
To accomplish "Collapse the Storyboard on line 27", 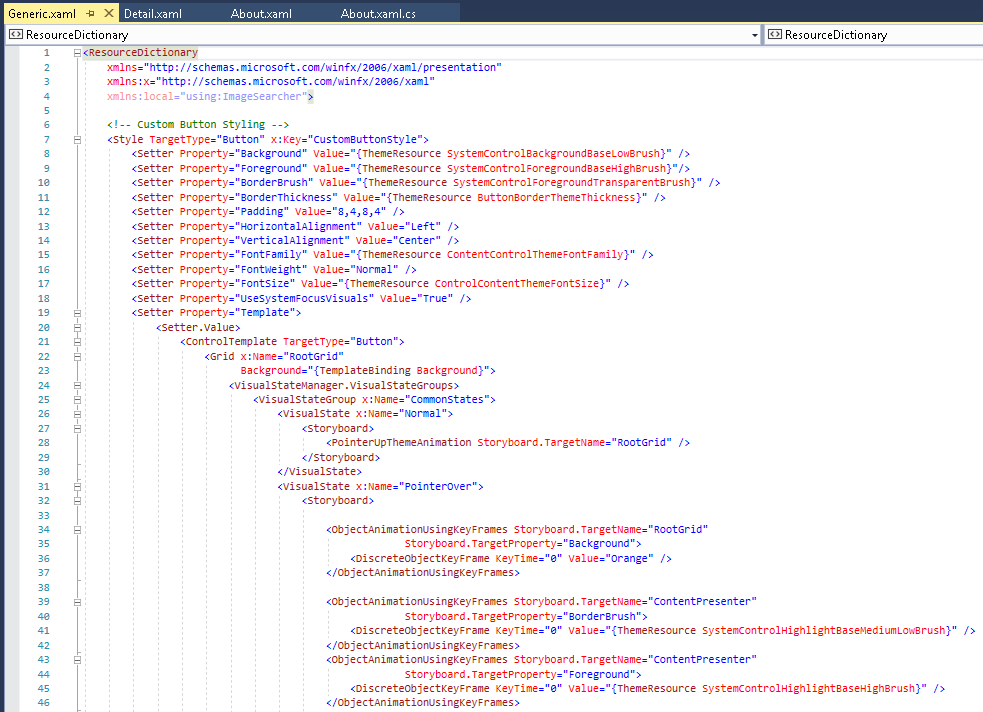I will tap(77, 429).
